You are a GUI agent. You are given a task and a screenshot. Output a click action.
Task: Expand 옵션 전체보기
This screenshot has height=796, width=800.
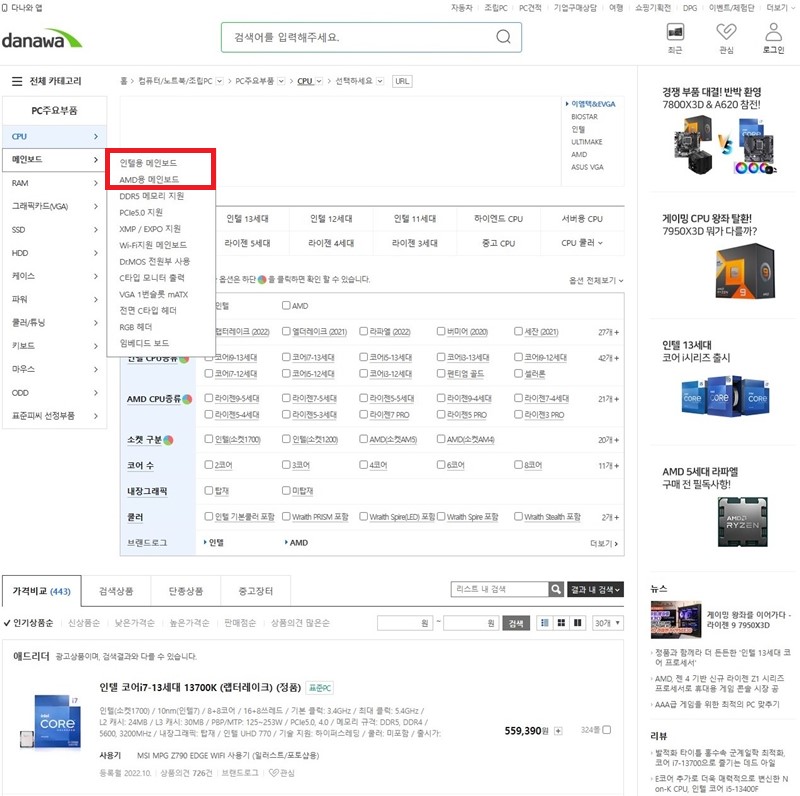[x=596, y=280]
